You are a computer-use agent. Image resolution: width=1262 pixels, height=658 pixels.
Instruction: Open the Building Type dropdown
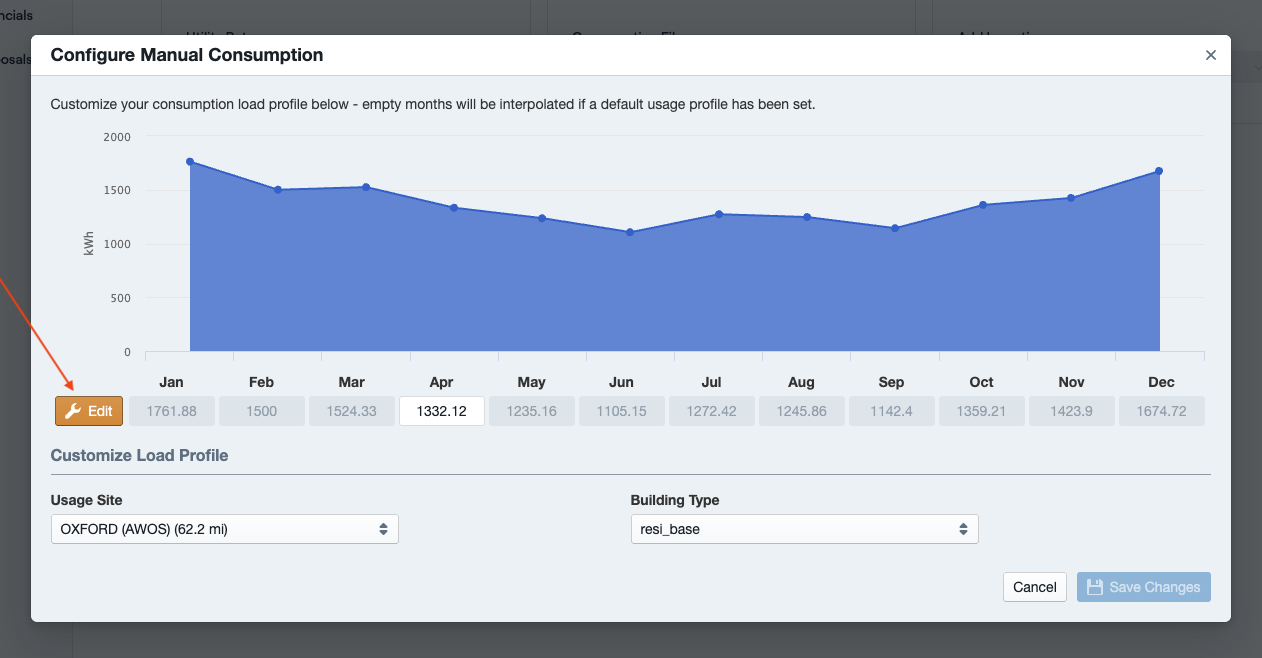point(804,529)
